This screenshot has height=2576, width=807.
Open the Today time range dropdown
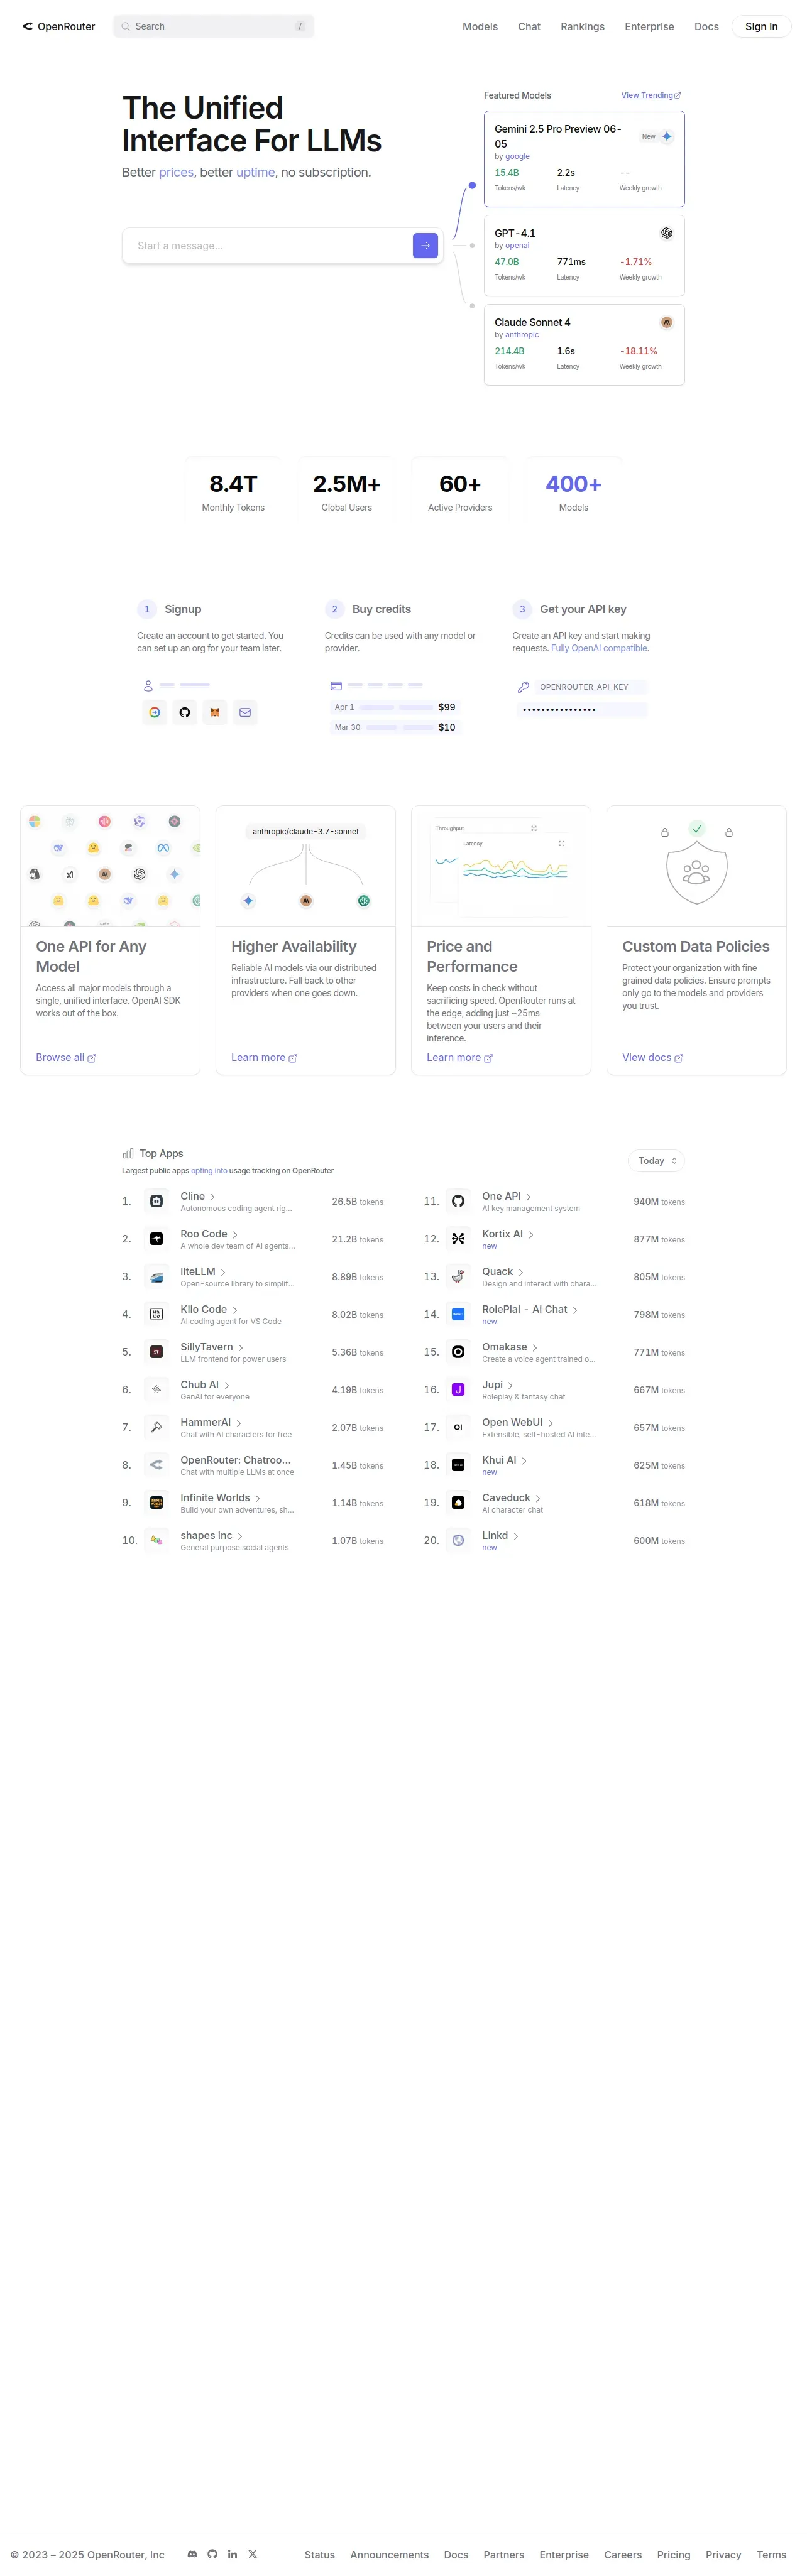(x=657, y=1161)
